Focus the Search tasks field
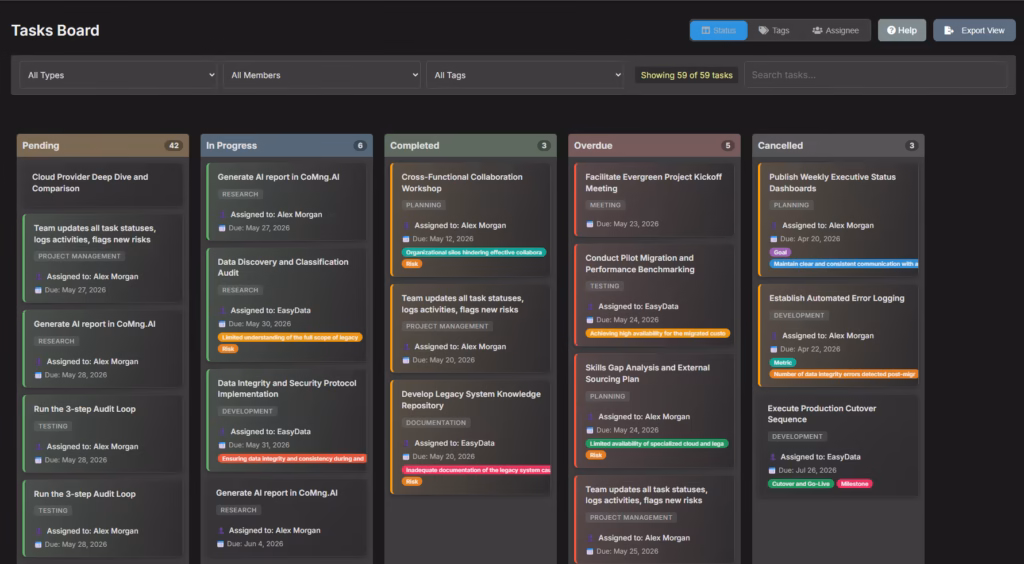The image size is (1024, 564). pos(876,75)
